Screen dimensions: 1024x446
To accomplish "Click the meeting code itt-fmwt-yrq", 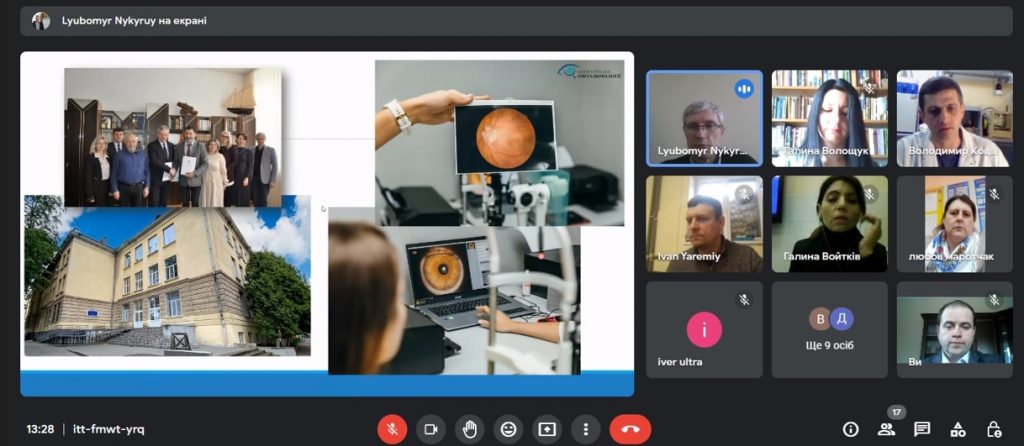I will [109, 429].
